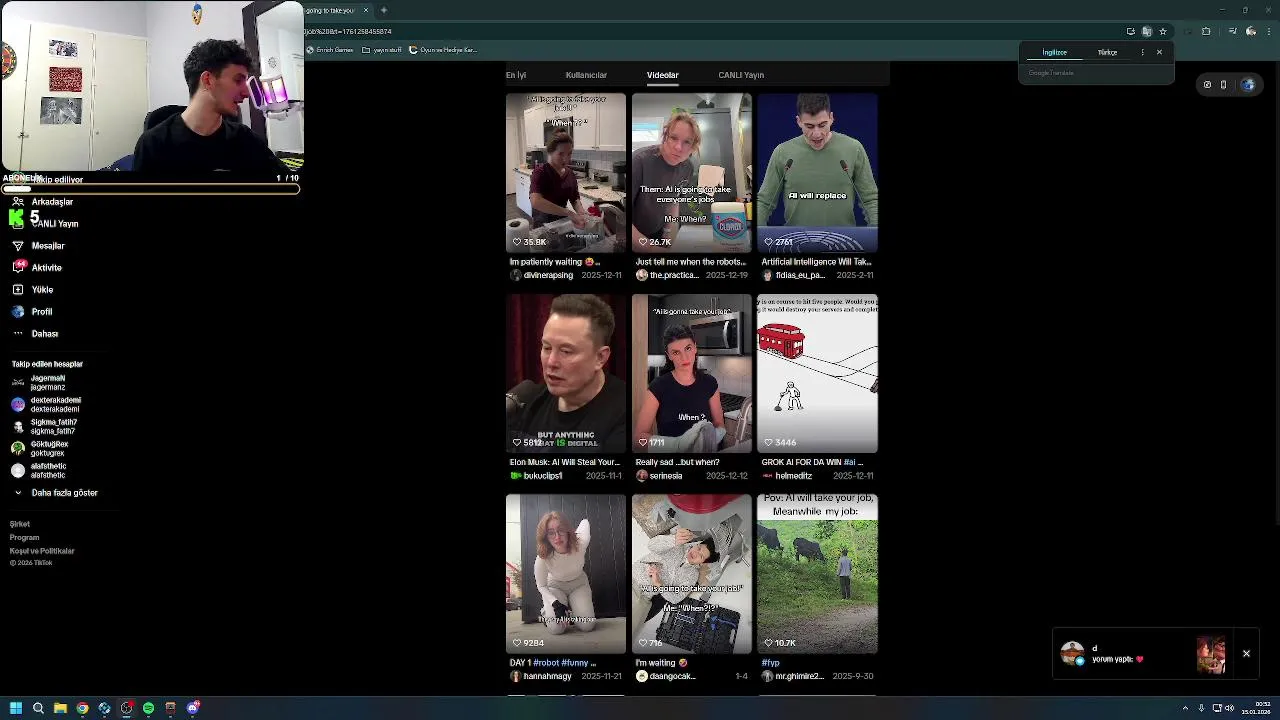The image size is (1280, 720).
Task: Switch to the En iyi tab
Action: pyautogui.click(x=516, y=75)
